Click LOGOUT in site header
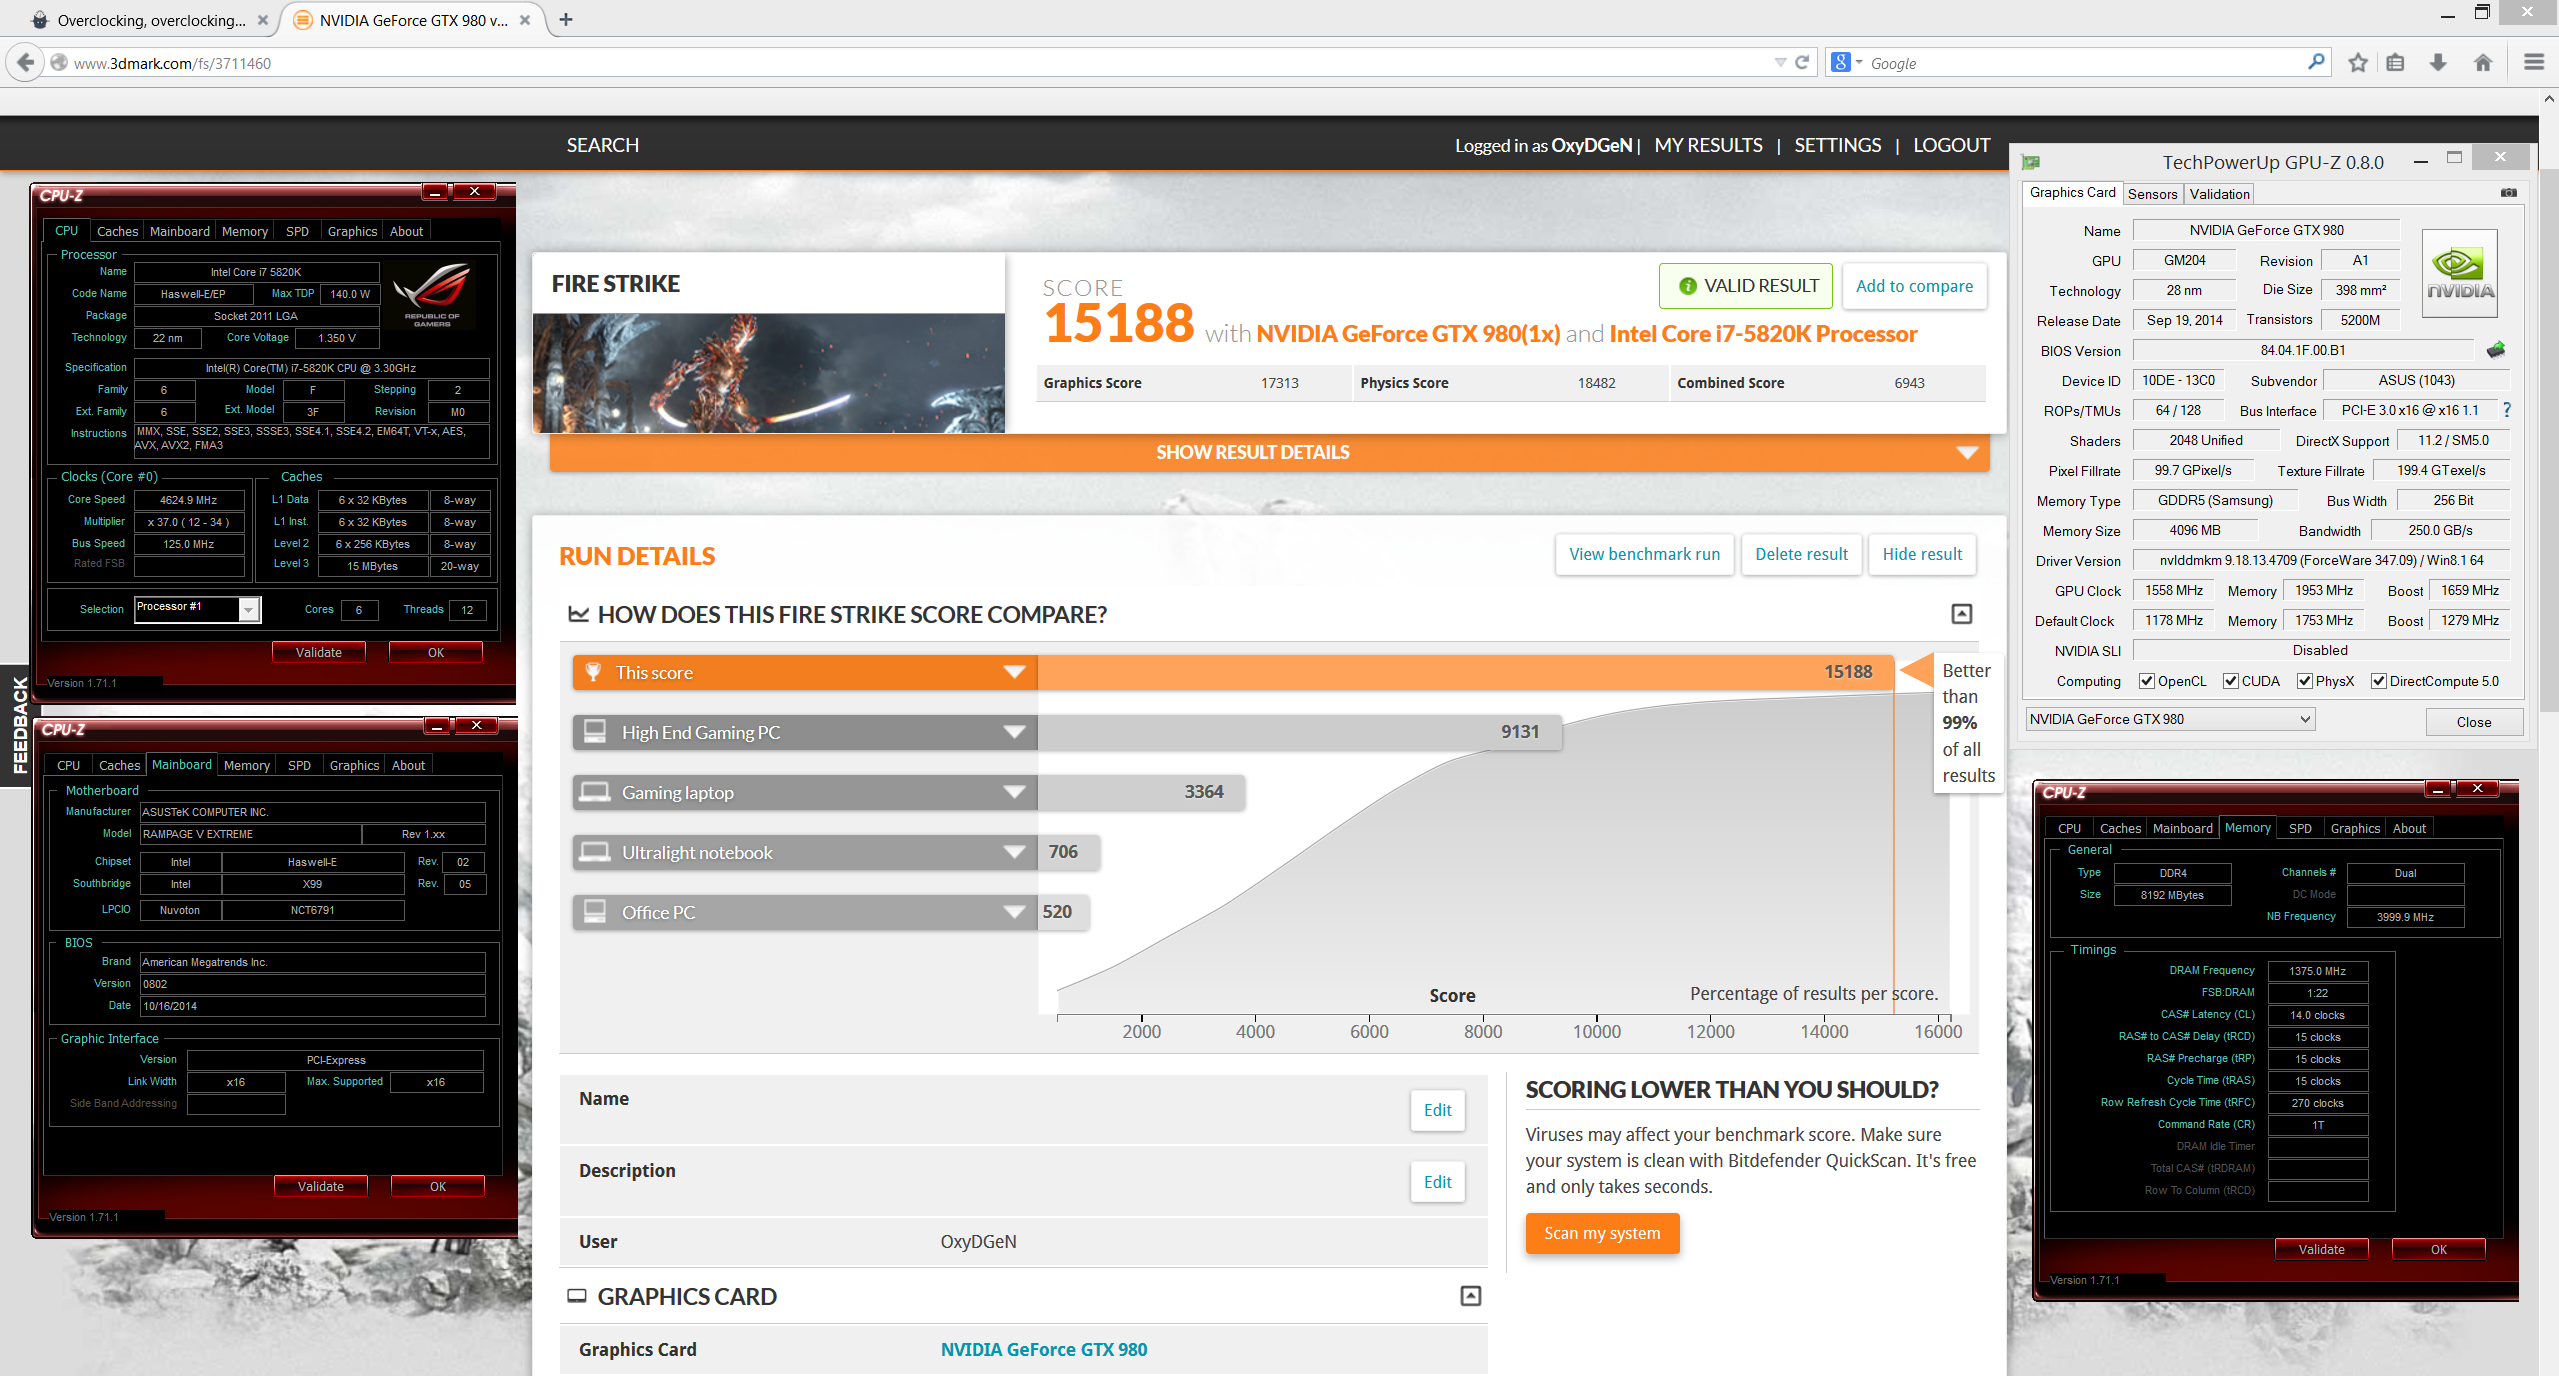 click(x=1951, y=145)
